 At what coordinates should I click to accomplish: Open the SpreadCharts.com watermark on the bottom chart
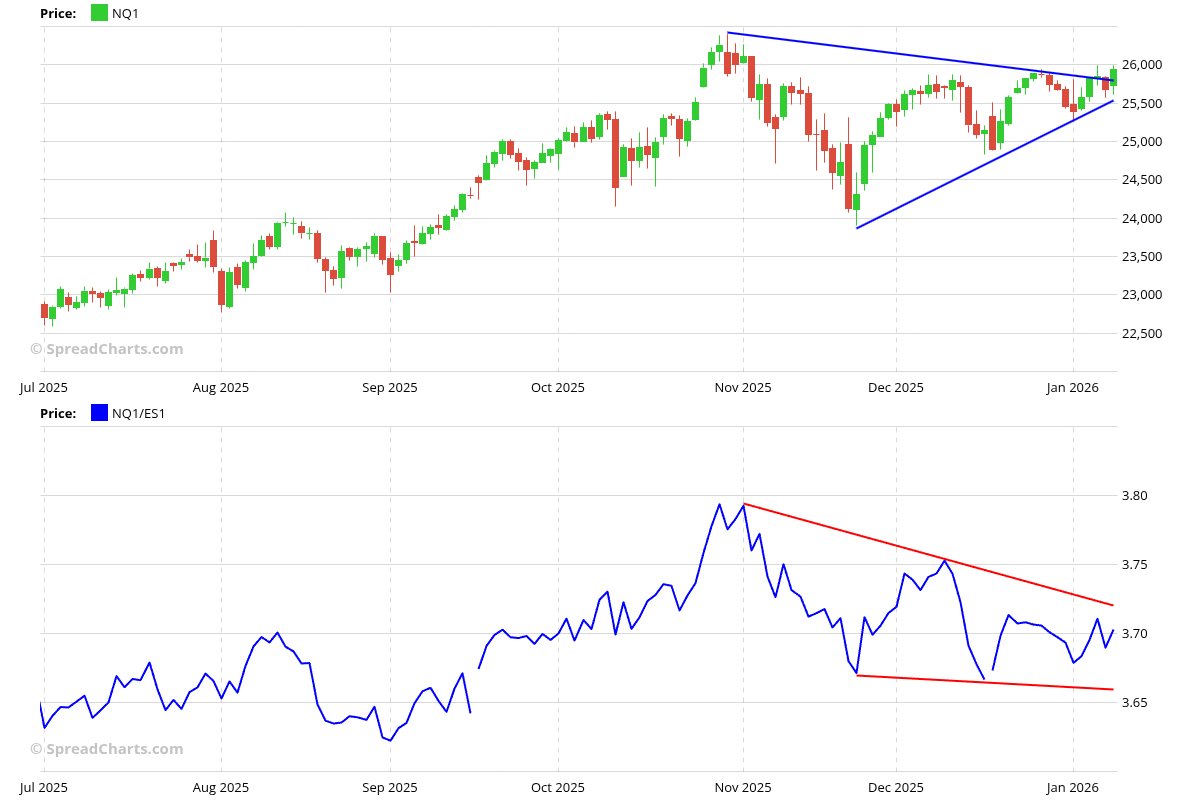tap(106, 748)
